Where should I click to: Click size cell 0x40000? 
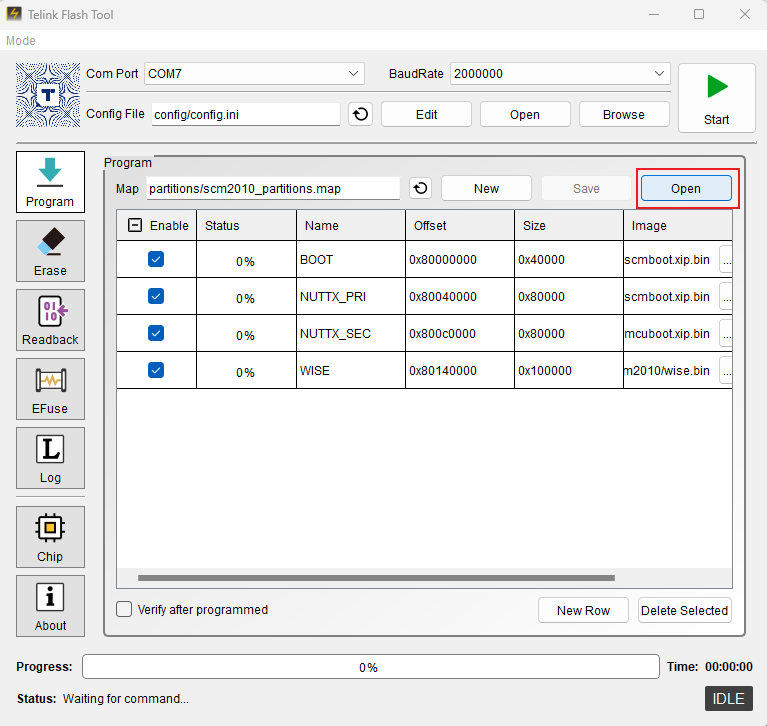(x=569, y=259)
